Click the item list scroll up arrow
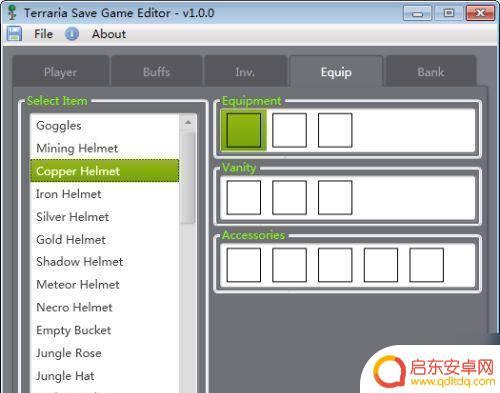The image size is (500, 393). pyautogui.click(x=188, y=123)
